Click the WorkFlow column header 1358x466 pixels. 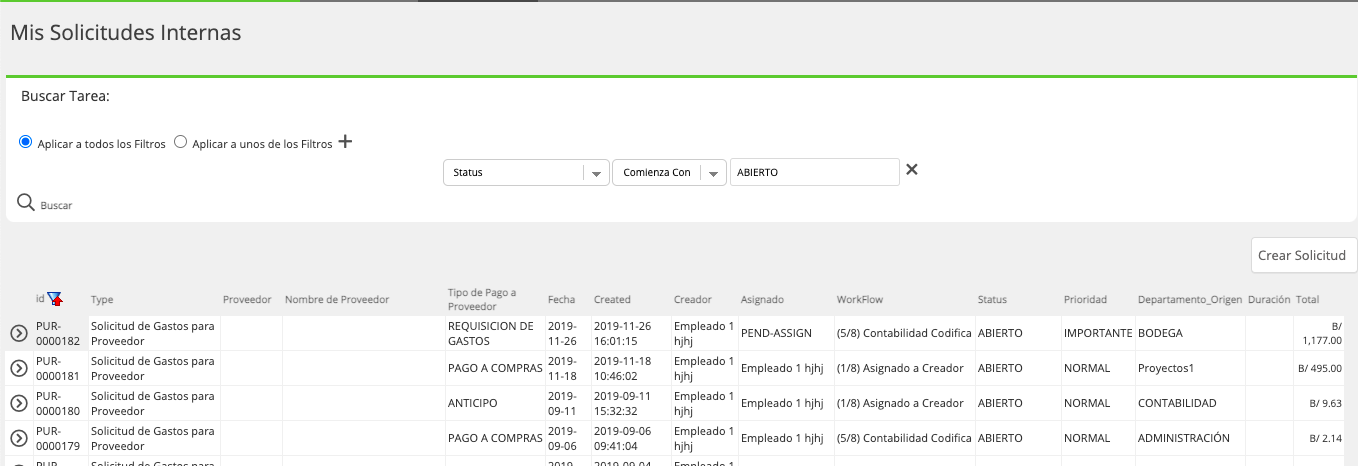coord(860,299)
